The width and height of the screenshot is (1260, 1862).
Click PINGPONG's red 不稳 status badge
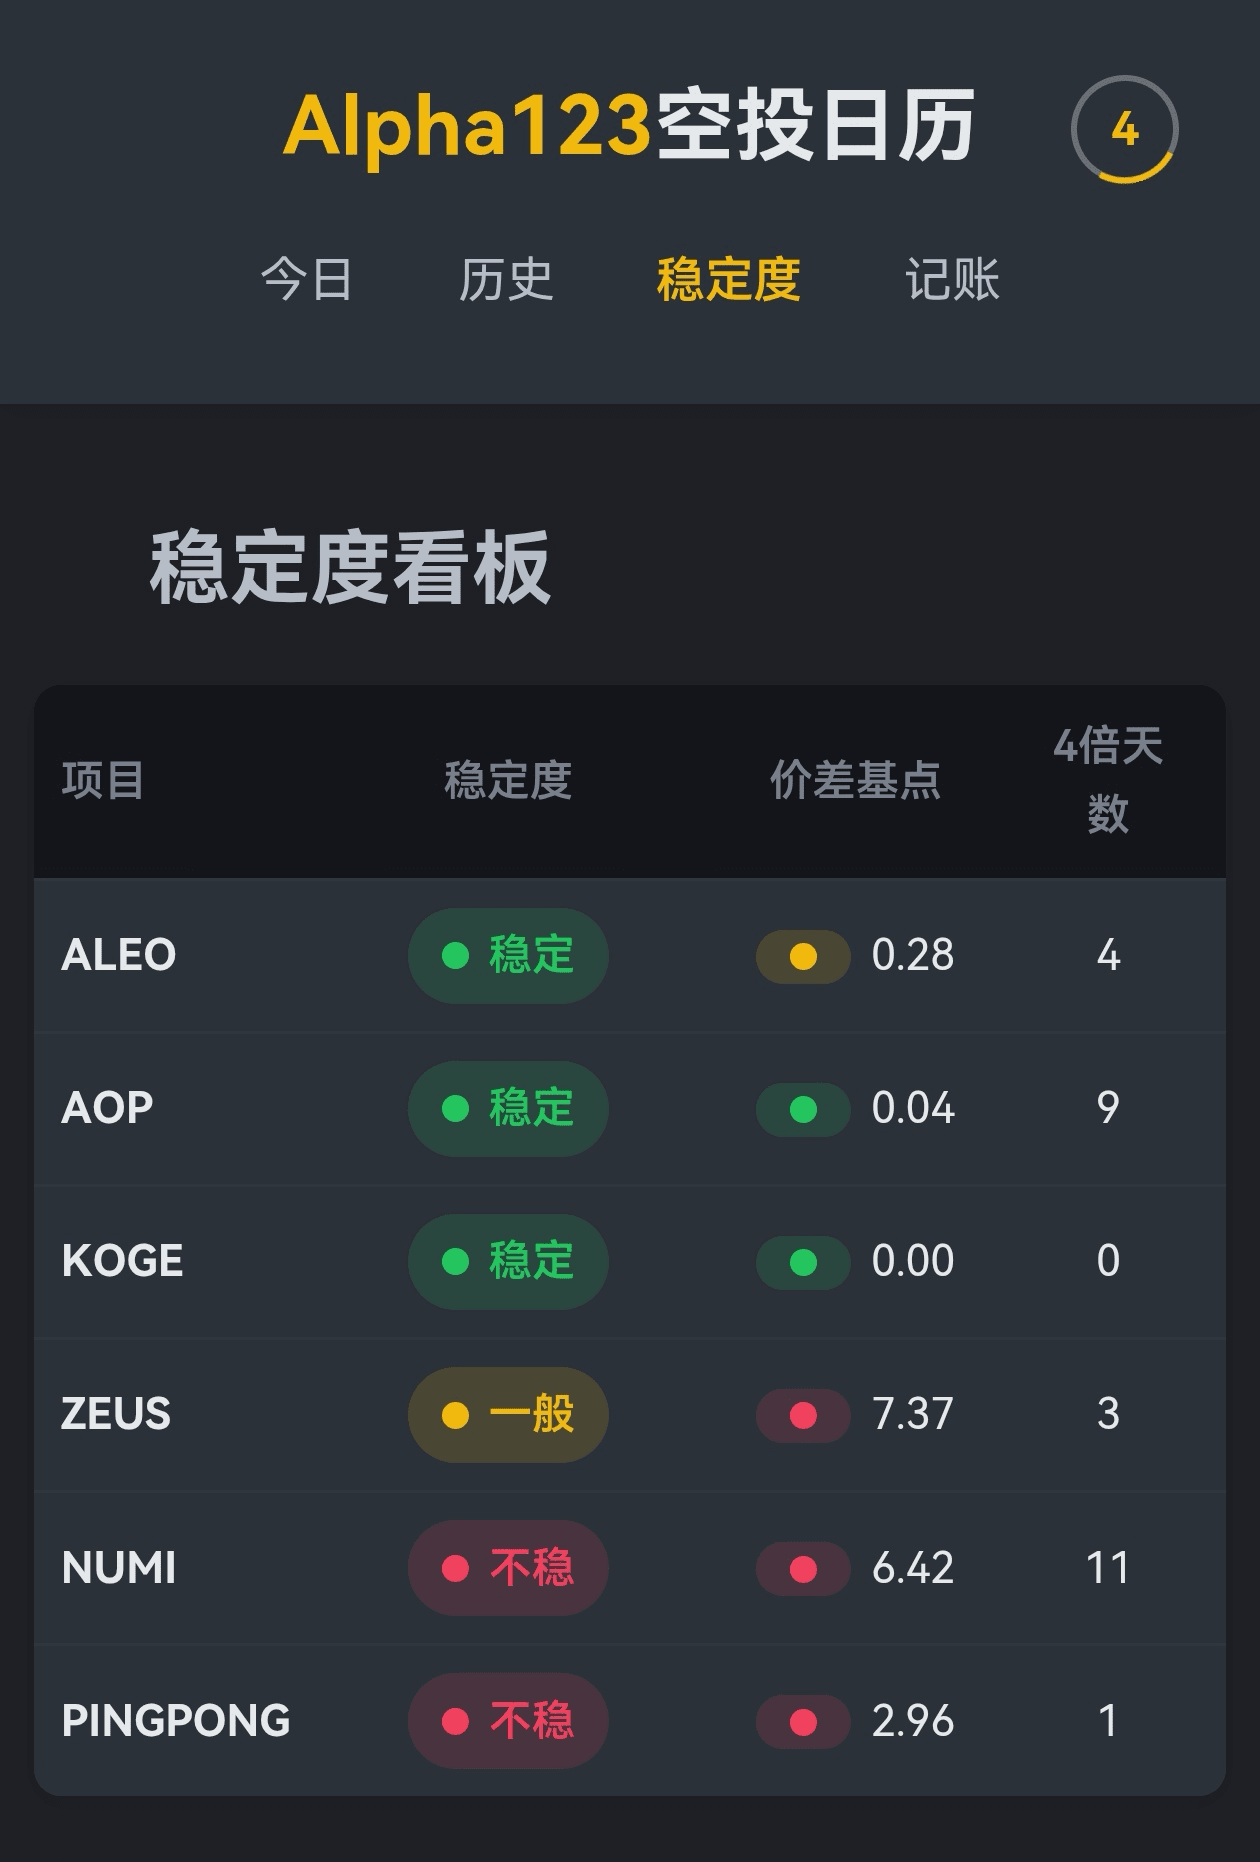tap(508, 1720)
